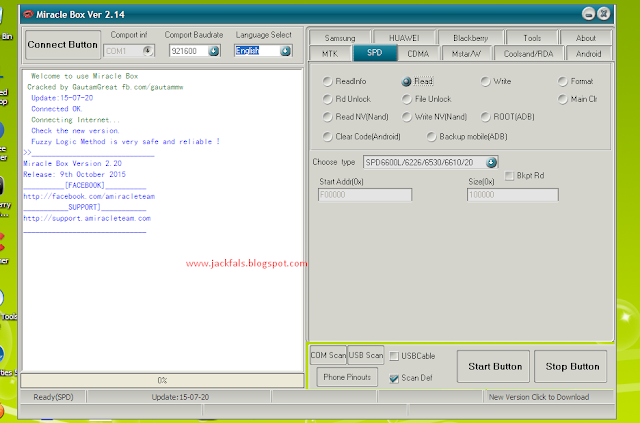Select Read NV(Nand) radio button
The height and width of the screenshot is (423, 640).
[327, 117]
